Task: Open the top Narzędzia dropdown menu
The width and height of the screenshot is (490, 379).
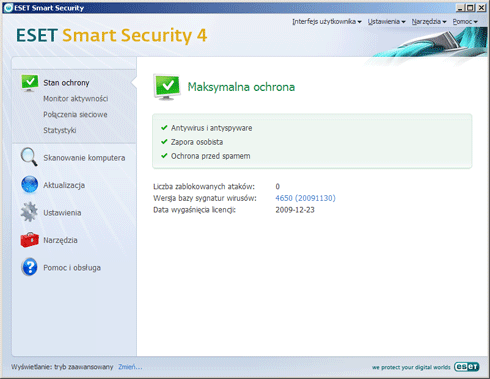Action: (429, 22)
